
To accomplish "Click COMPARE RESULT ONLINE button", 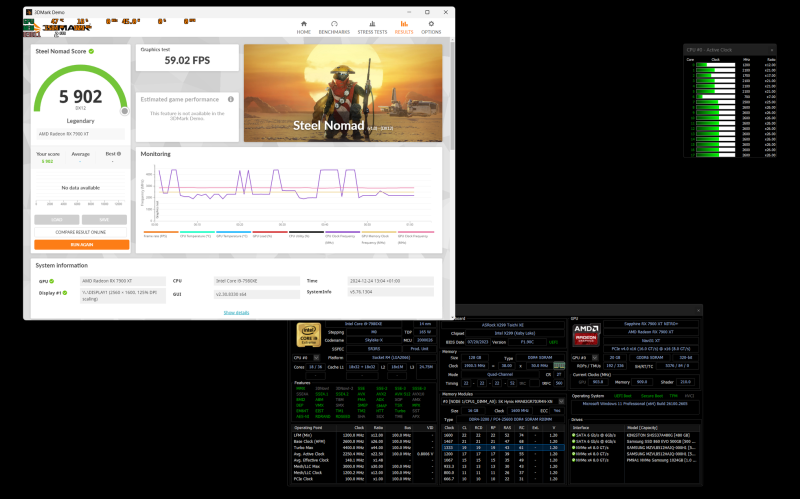I will pyautogui.click(x=81, y=232).
